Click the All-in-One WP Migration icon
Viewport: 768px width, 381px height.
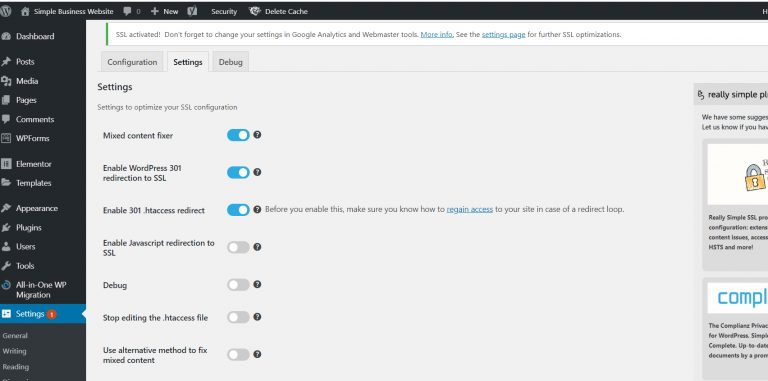point(6,285)
